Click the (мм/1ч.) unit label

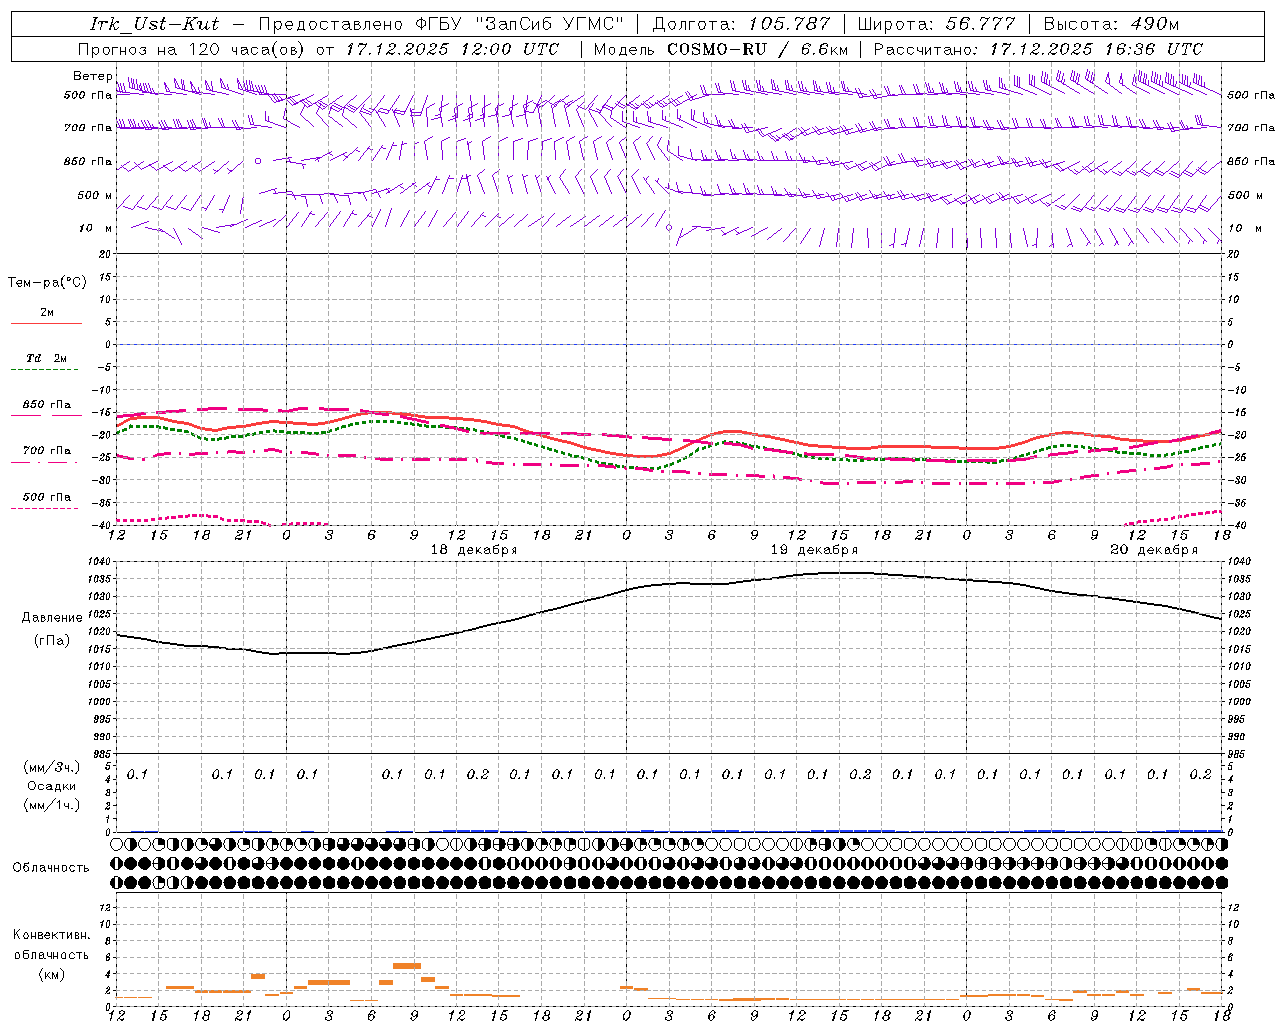(x=52, y=805)
